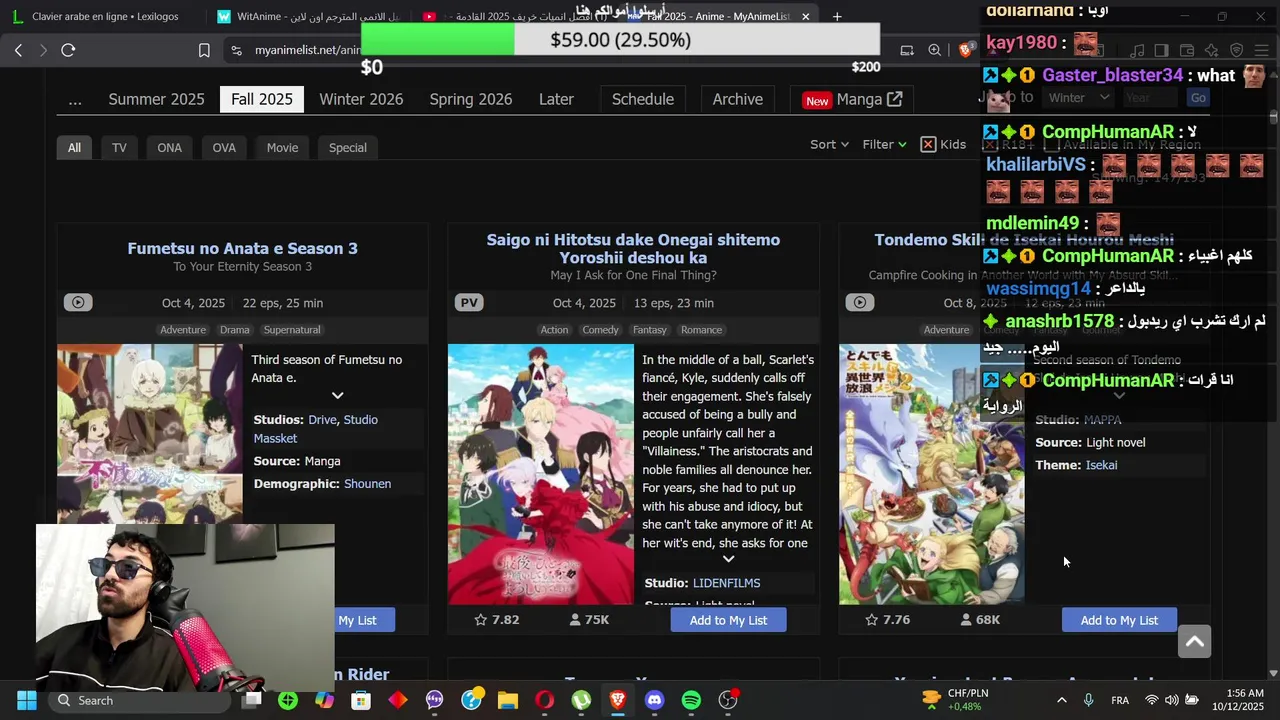Play video icon on Fumetsu no Anata e card
Image resolution: width=1280 pixels, height=720 pixels.
[78, 302]
